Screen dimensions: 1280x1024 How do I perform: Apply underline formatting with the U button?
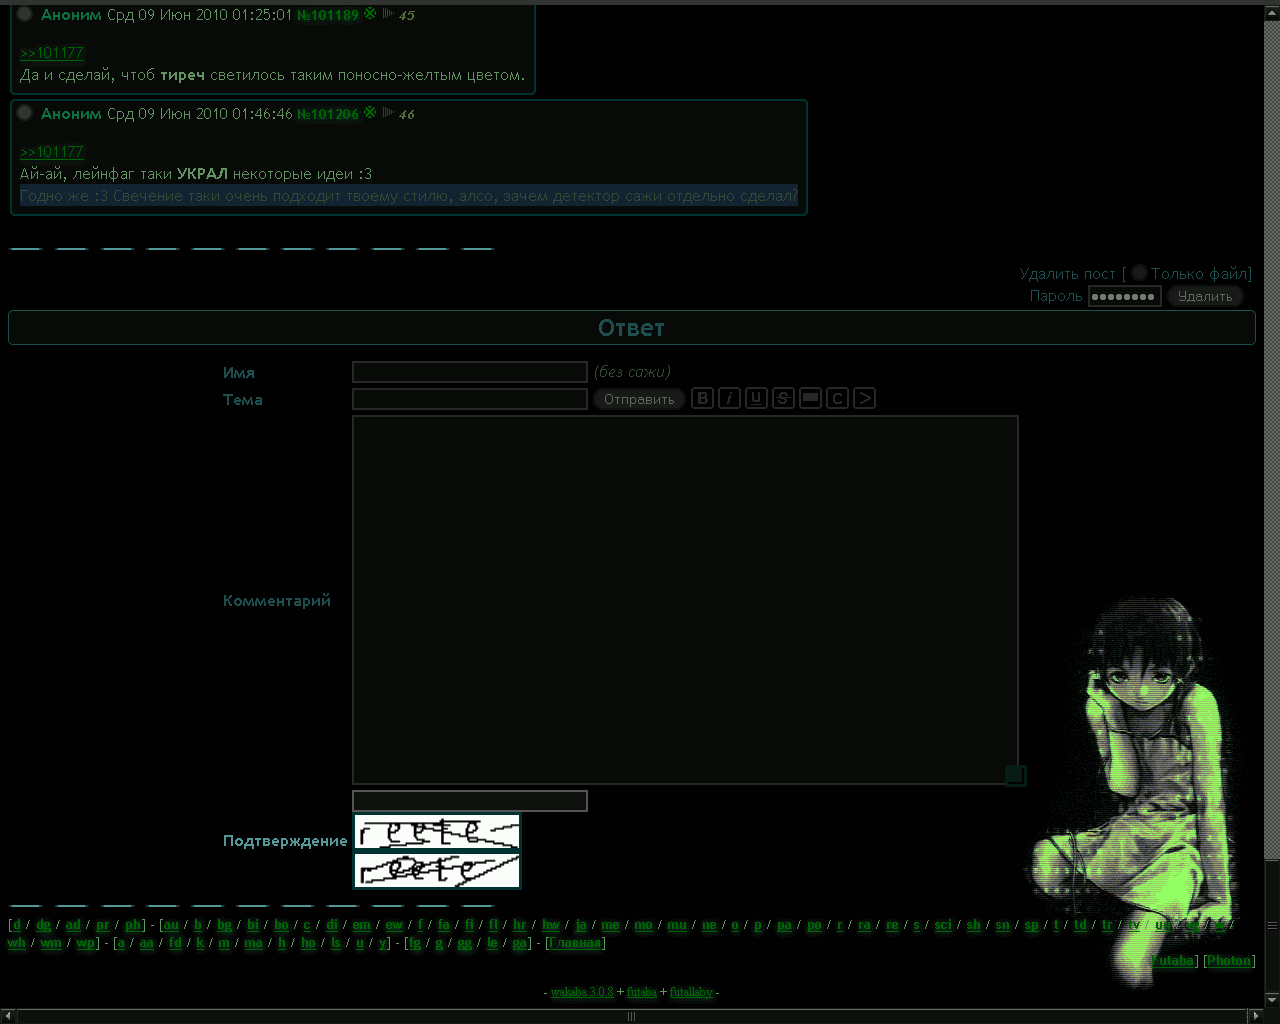pos(756,398)
